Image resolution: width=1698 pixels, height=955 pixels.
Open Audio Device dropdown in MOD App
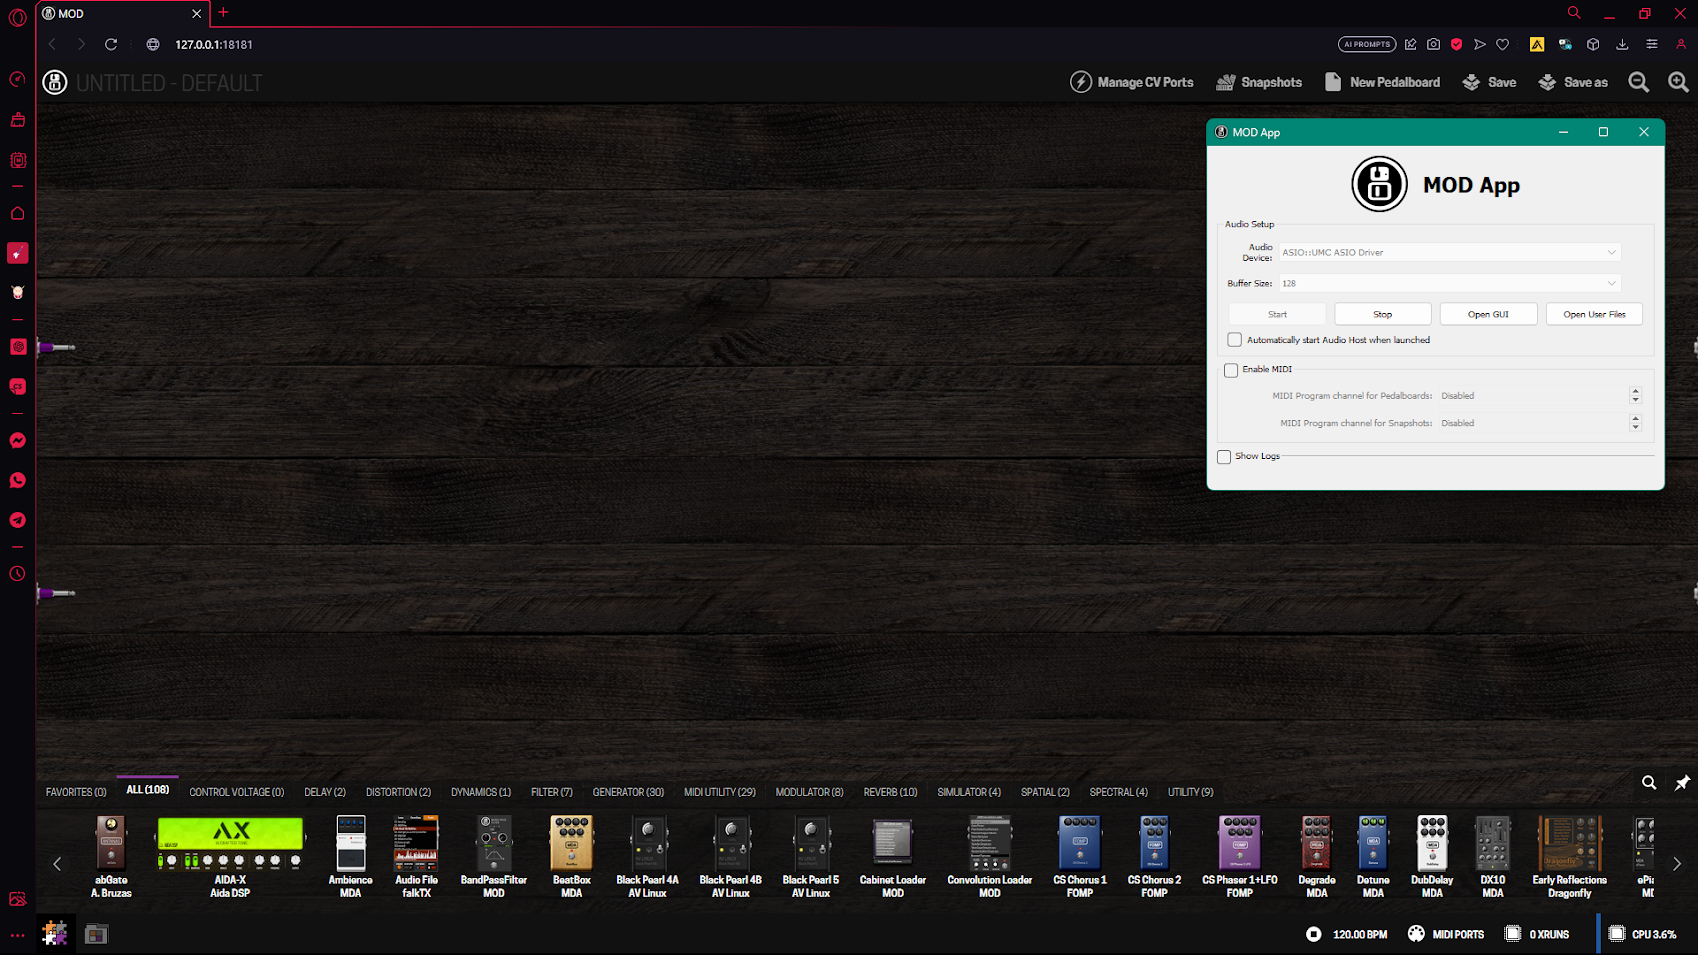[x=1449, y=252]
